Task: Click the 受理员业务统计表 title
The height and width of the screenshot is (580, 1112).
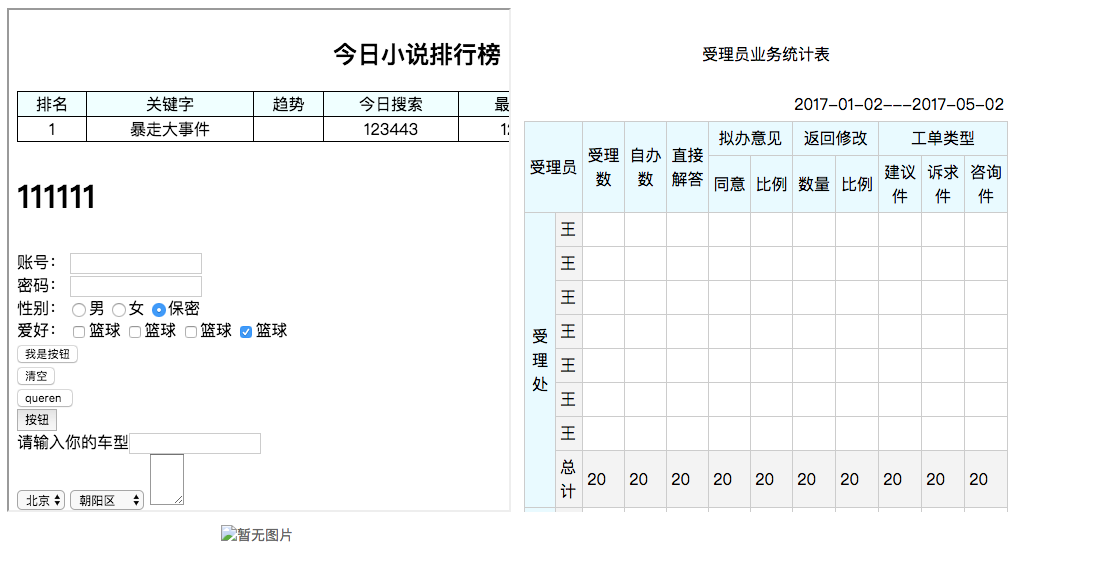Action: pos(766,55)
